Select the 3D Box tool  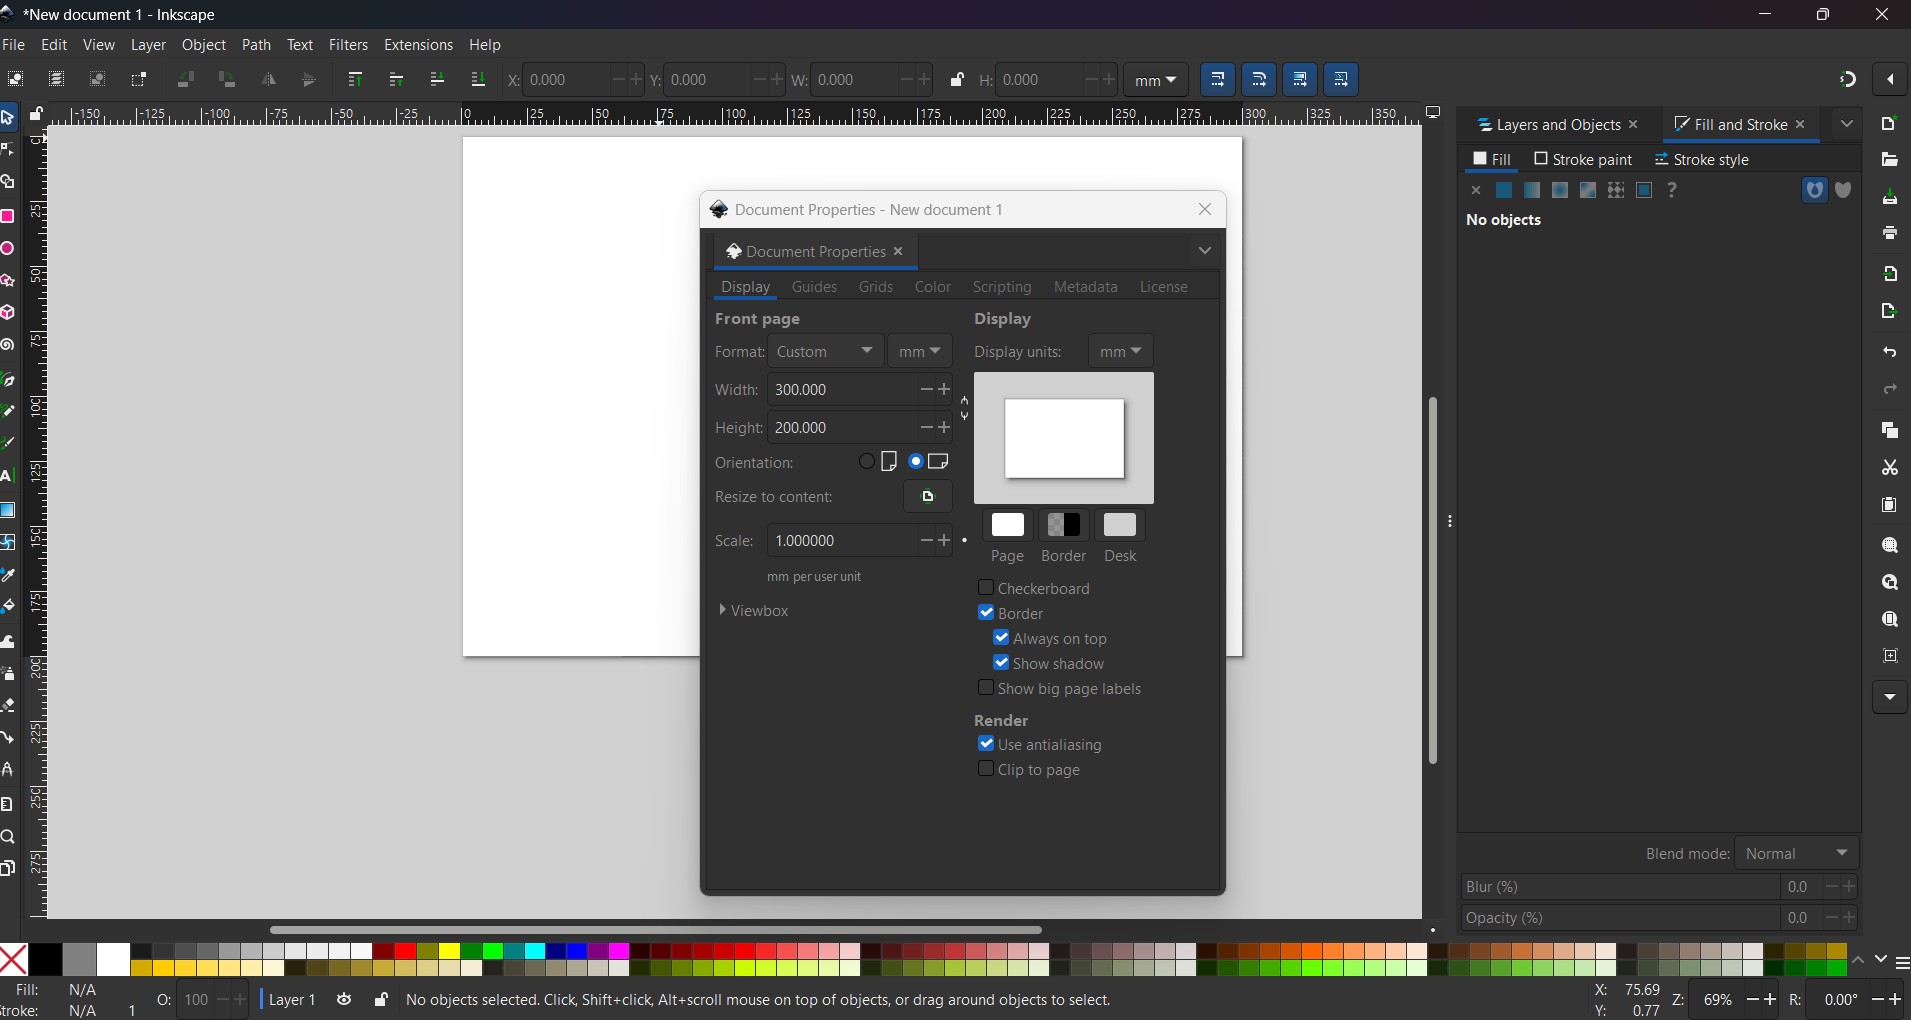tap(8, 312)
